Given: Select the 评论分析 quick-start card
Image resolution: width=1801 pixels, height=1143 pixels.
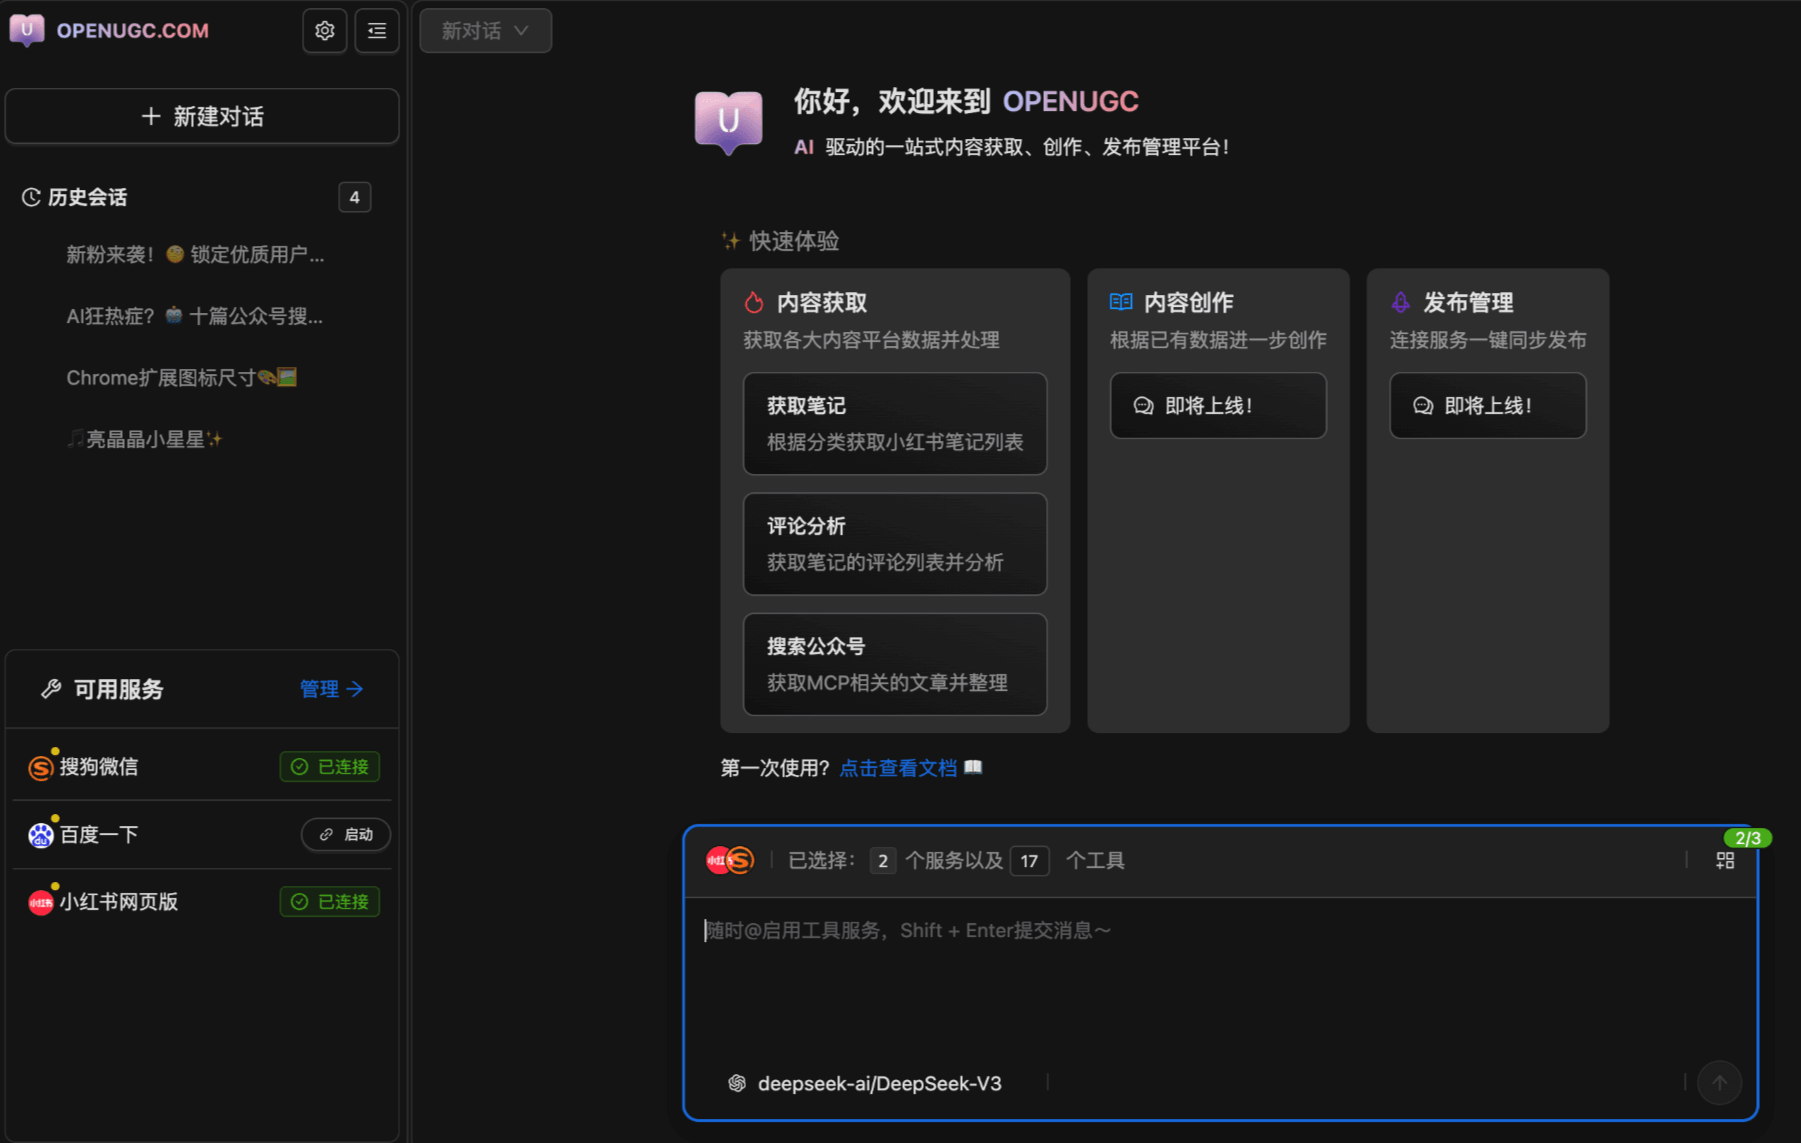Looking at the screenshot, I should coord(895,544).
